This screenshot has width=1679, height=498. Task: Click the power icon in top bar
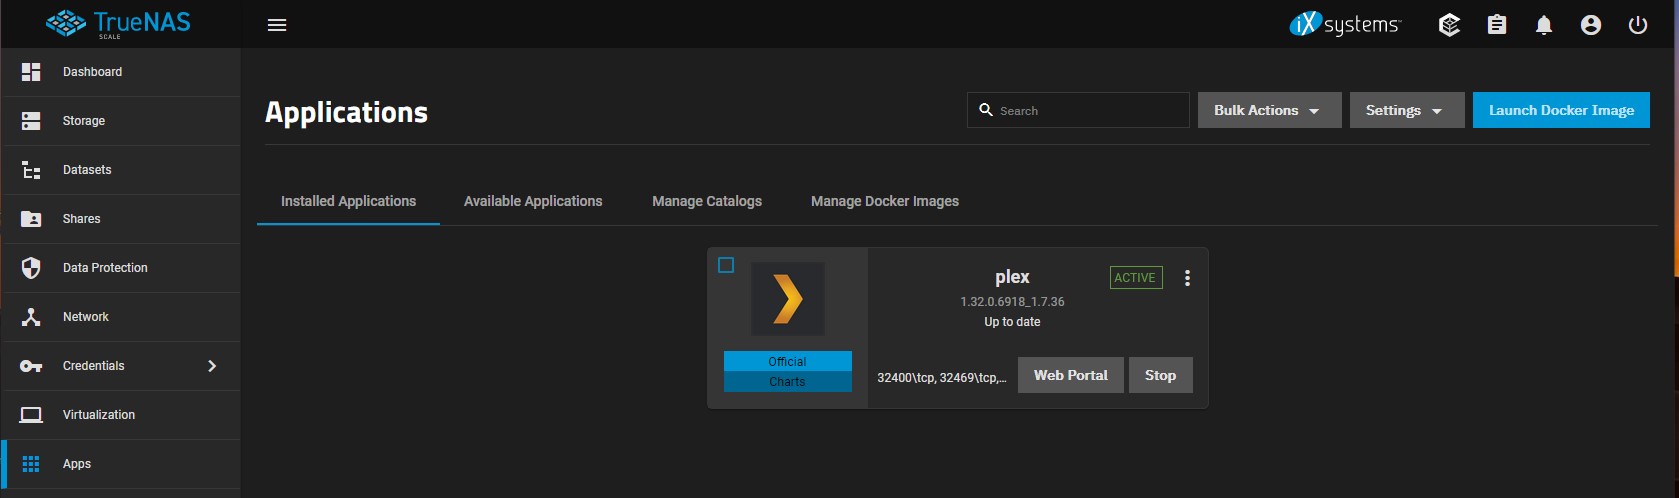click(1637, 25)
